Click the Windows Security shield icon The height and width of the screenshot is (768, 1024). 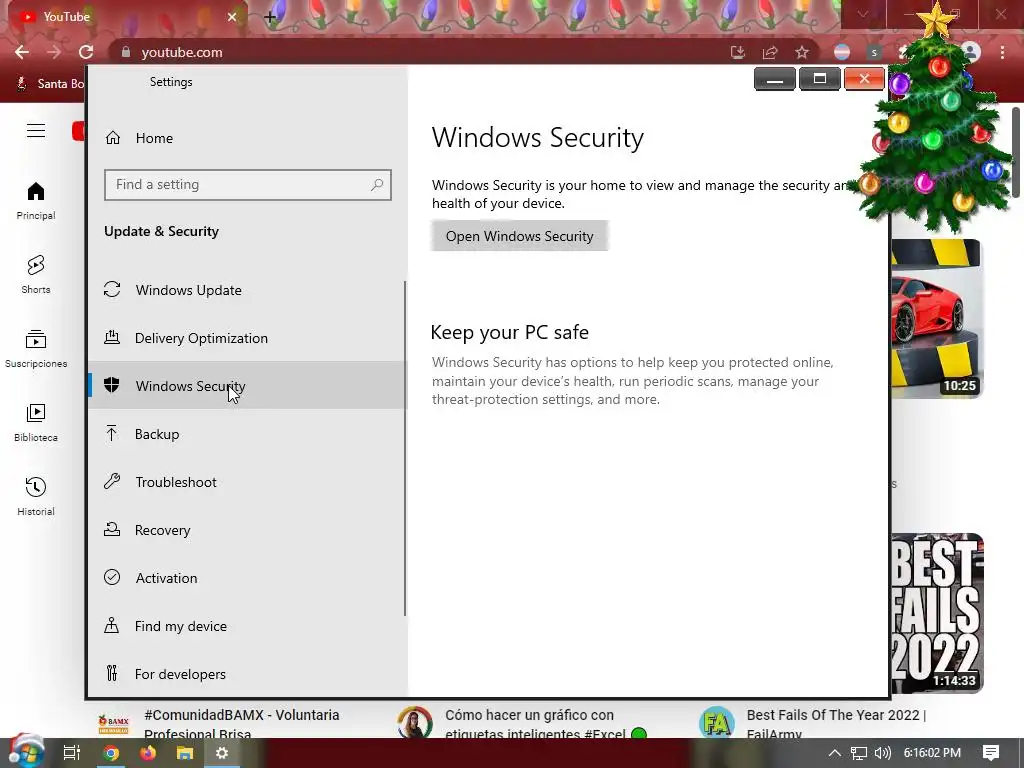(112, 385)
